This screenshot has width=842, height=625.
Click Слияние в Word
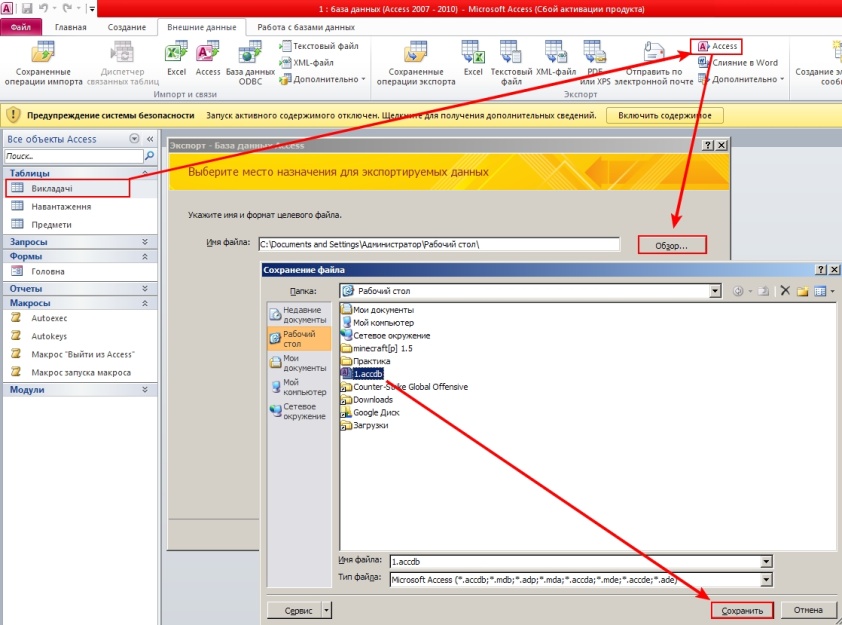738,63
